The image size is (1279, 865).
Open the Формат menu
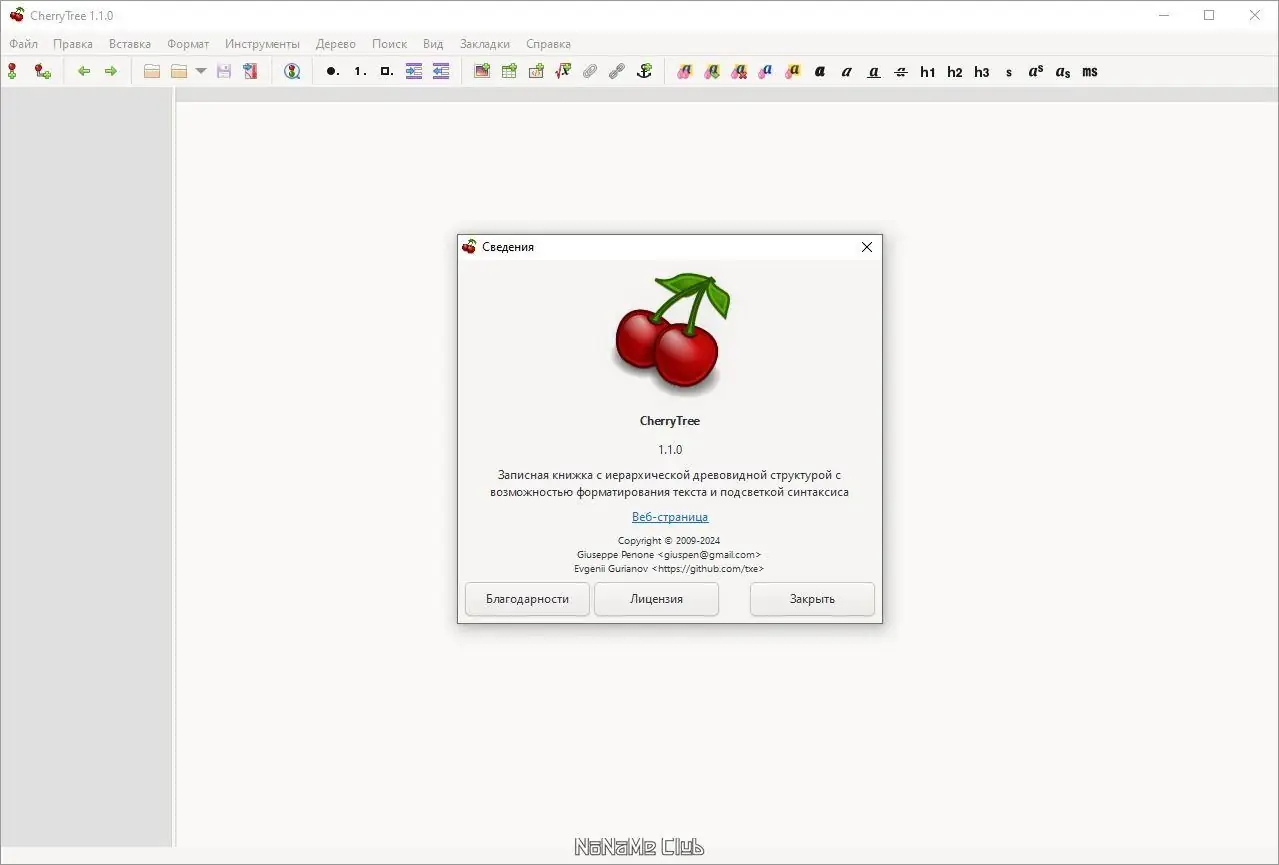click(188, 44)
